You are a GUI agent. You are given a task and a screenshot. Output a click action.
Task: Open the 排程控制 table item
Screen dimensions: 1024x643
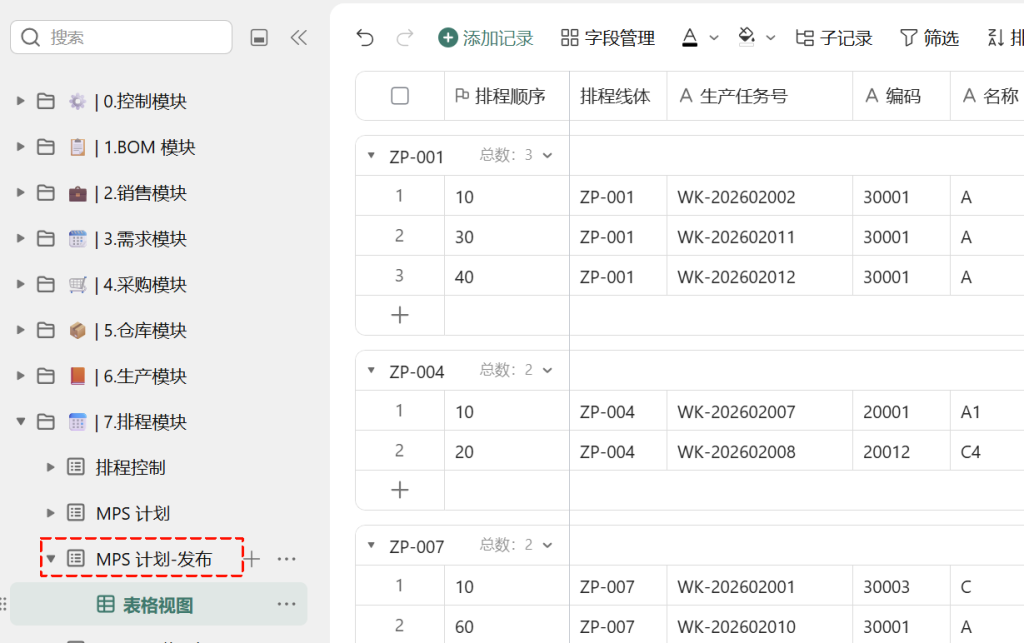[x=131, y=467]
